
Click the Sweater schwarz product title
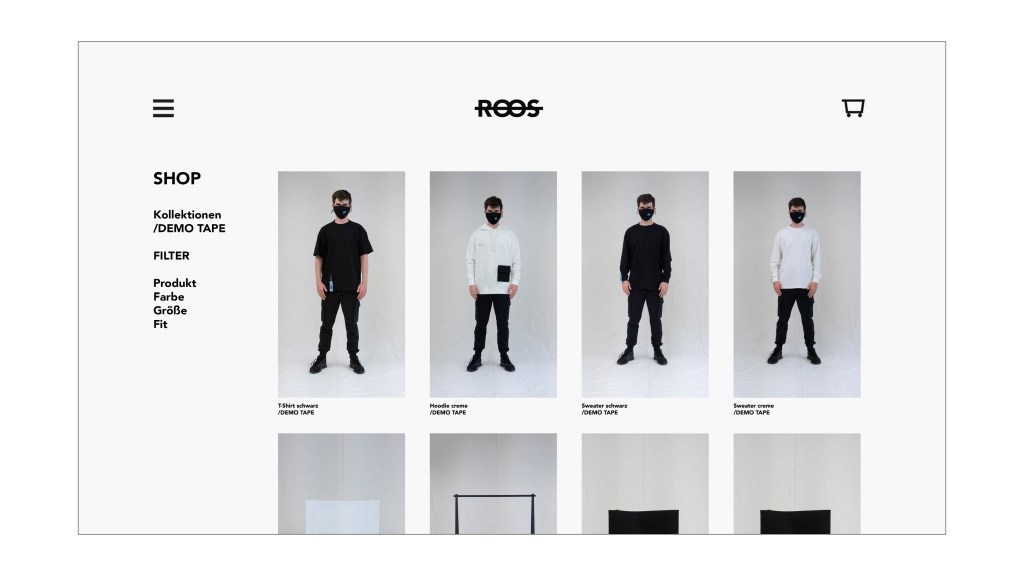coord(604,406)
